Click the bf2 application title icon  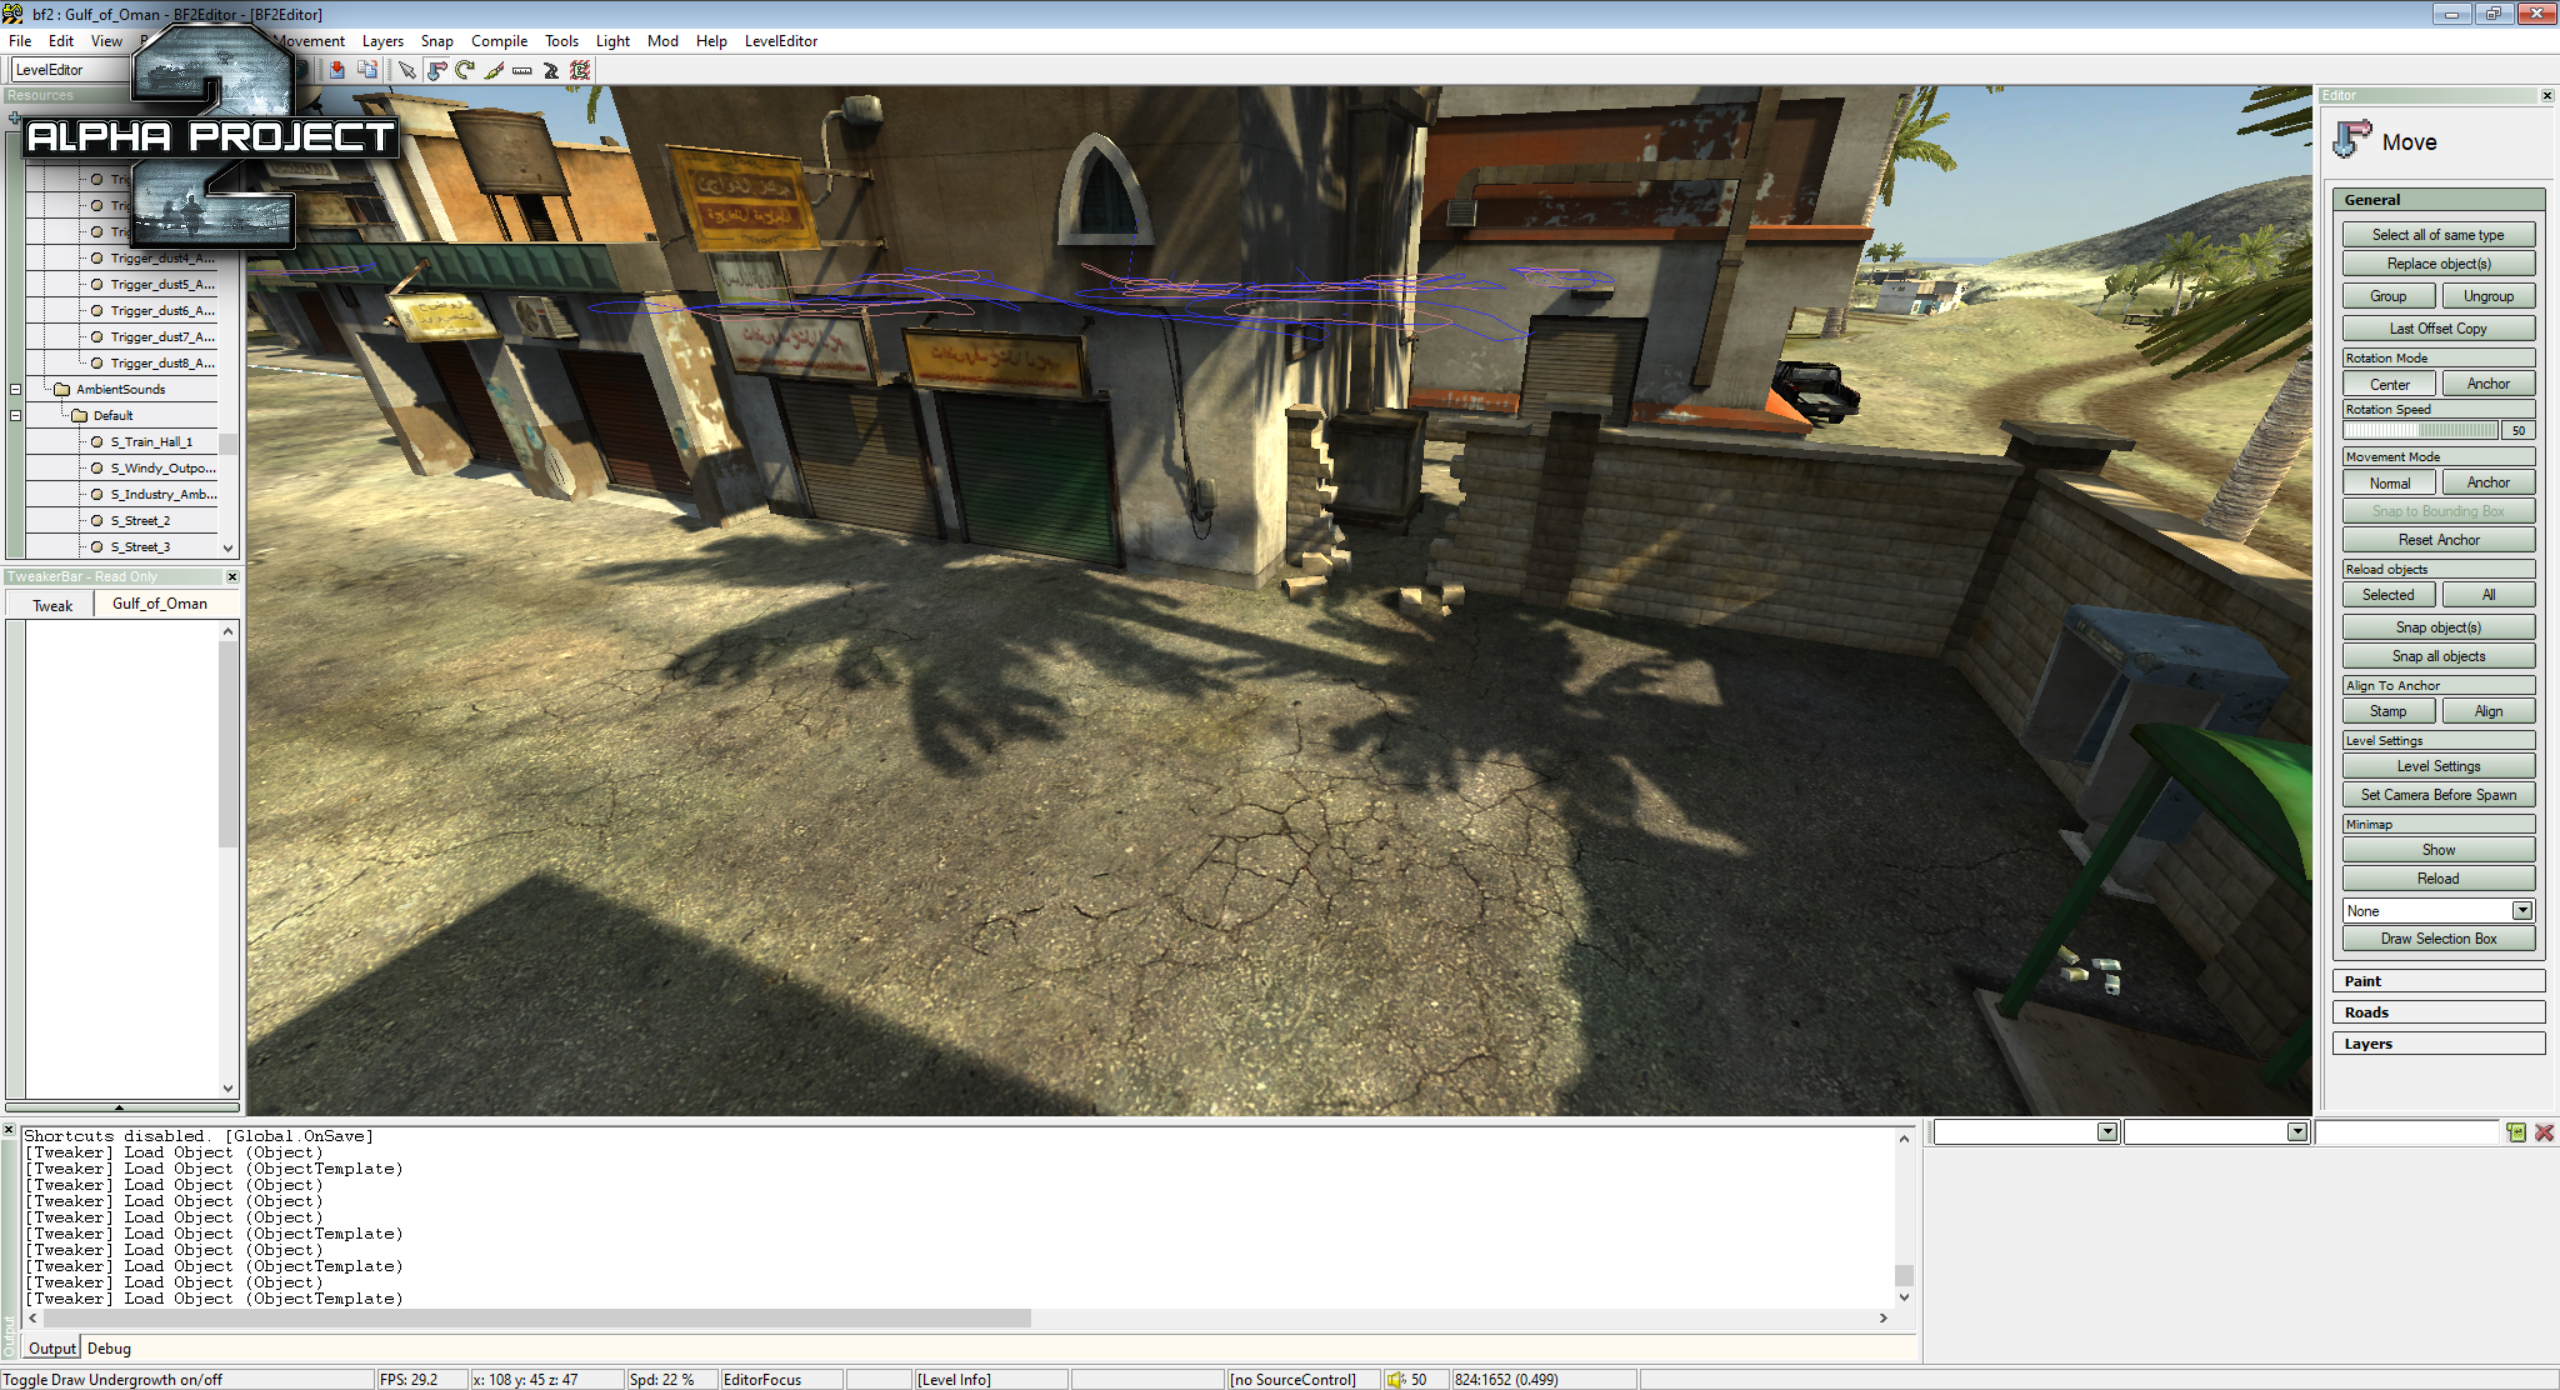coord(13,14)
